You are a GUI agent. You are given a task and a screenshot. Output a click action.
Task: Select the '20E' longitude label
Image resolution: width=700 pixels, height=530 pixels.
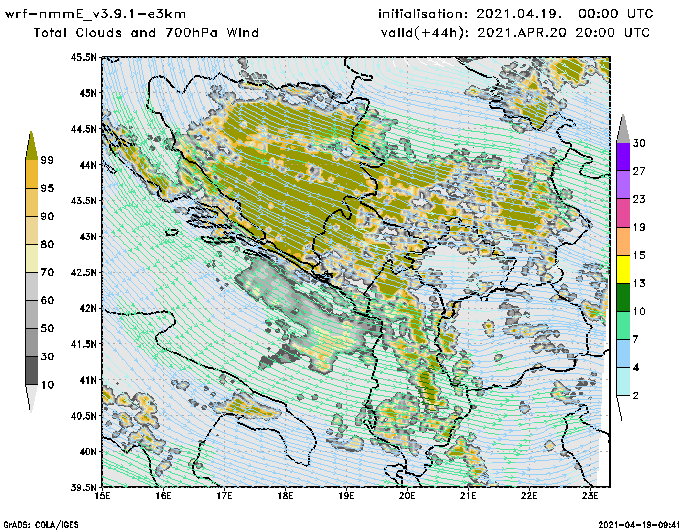tap(407, 496)
